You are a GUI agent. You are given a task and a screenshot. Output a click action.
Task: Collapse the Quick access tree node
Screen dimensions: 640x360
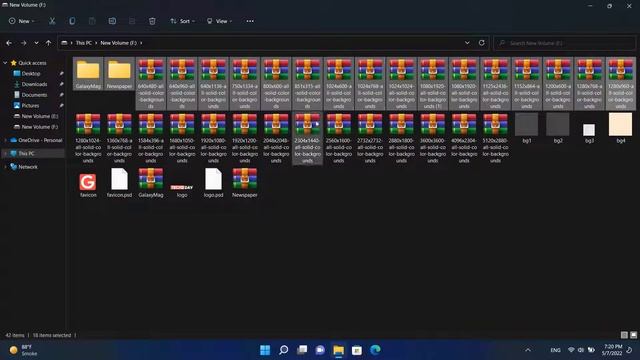coord(5,63)
